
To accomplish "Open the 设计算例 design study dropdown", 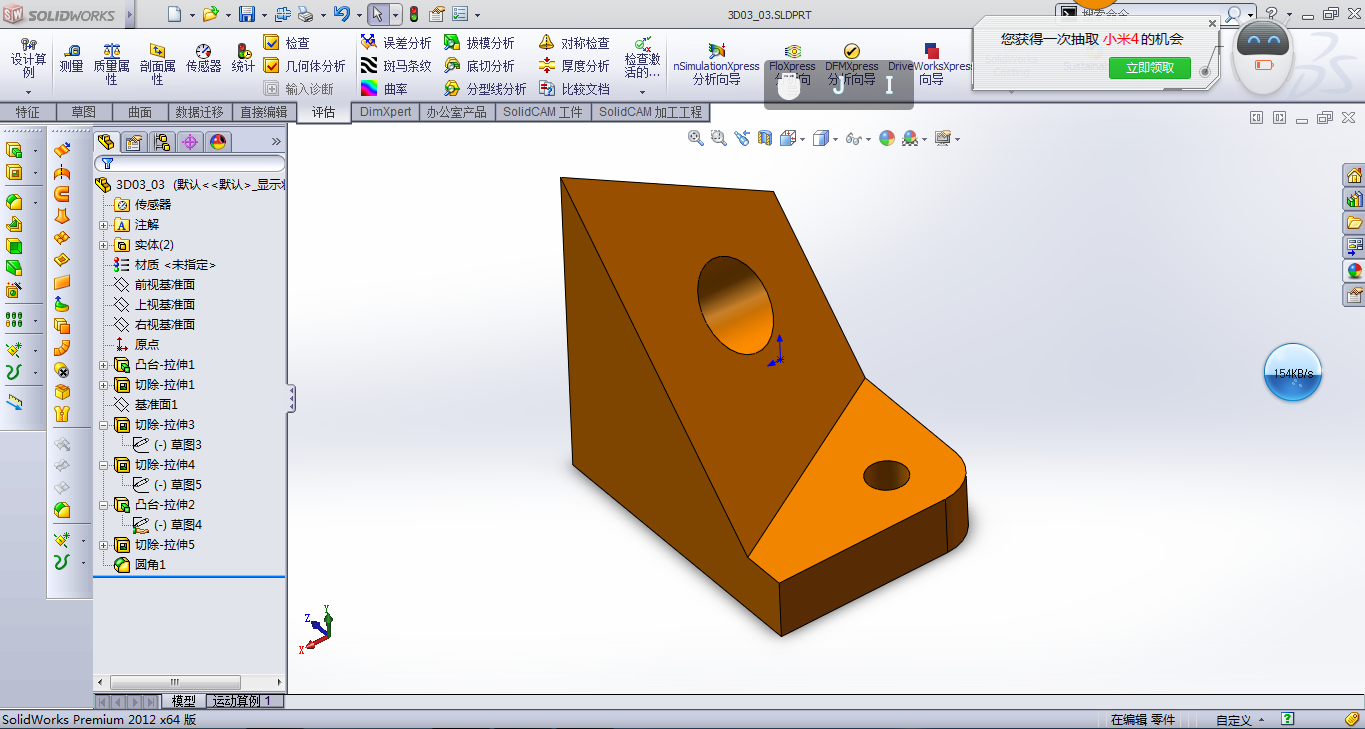I will click(x=29, y=92).
